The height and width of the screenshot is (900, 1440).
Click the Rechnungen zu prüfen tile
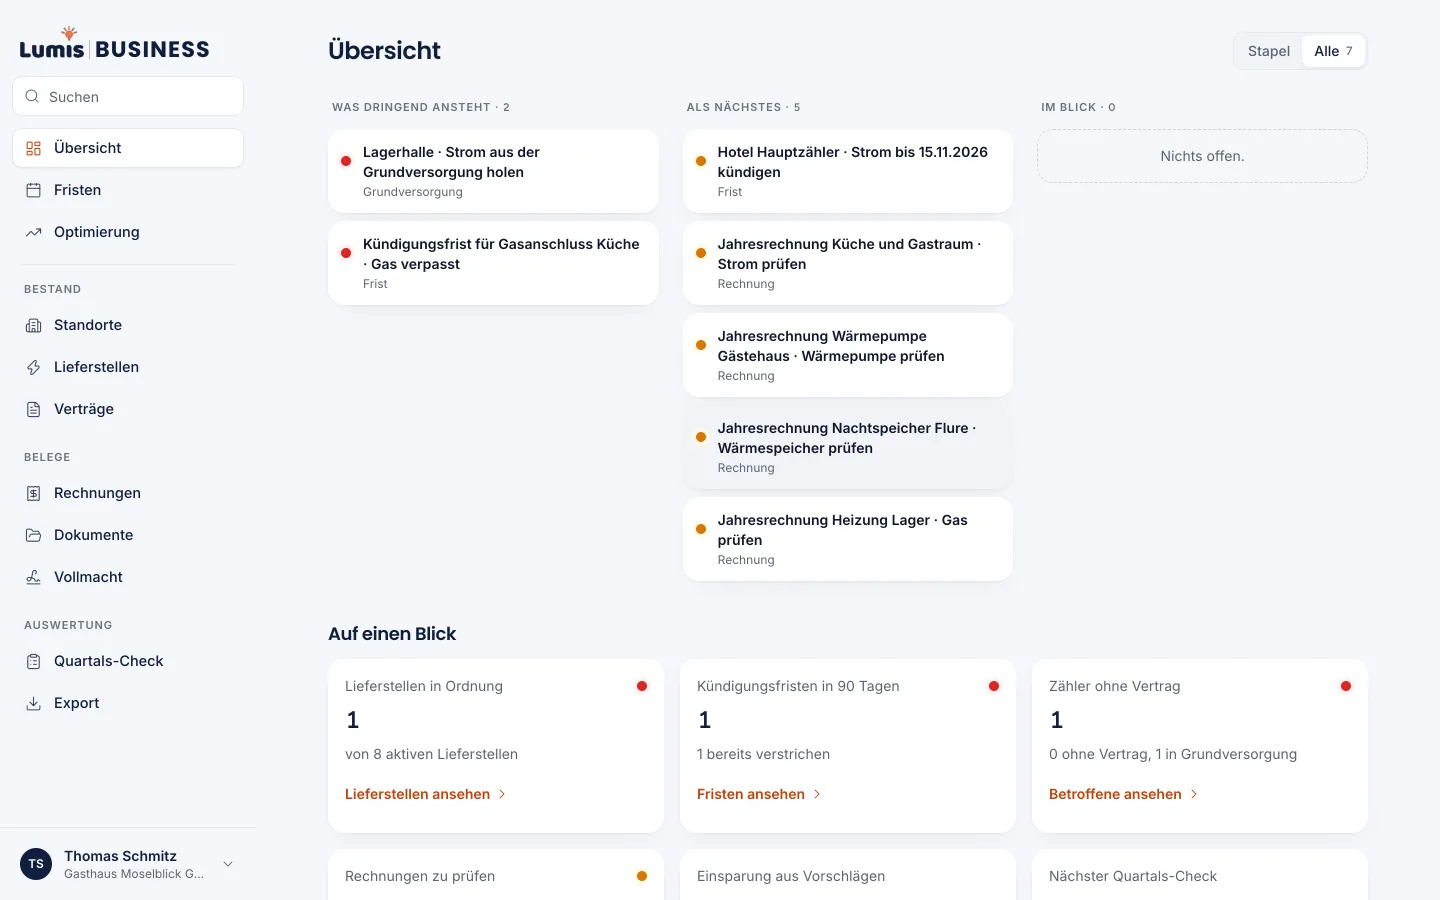pyautogui.click(x=496, y=875)
